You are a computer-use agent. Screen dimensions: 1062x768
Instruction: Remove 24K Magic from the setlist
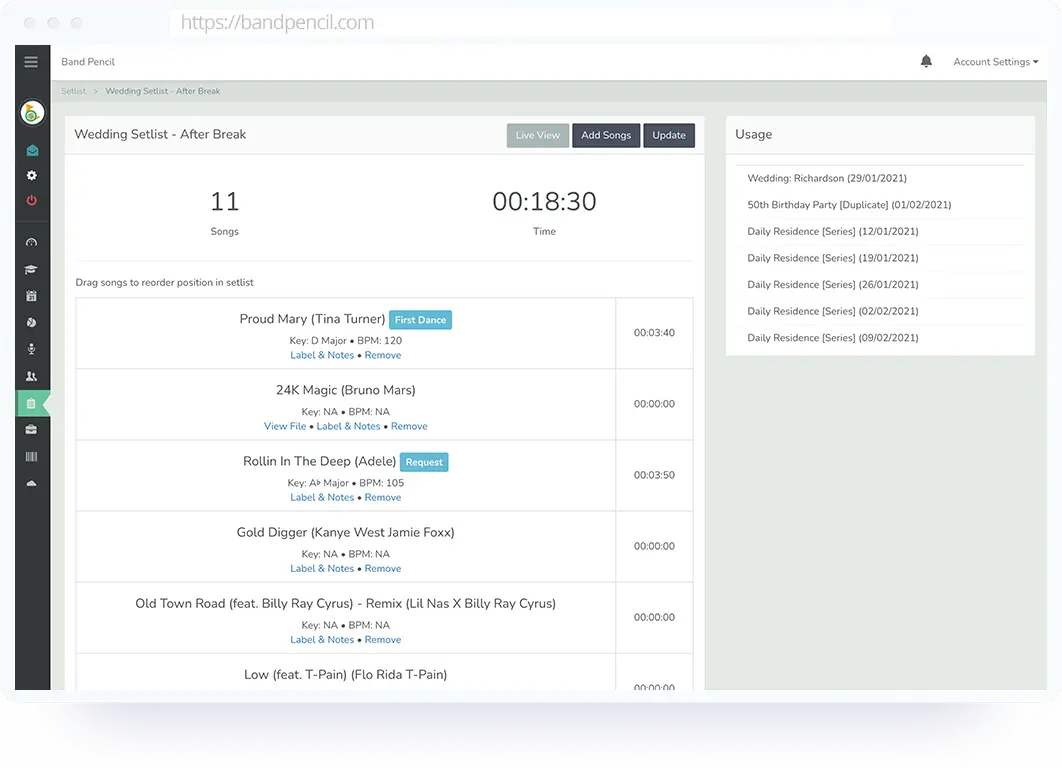(x=409, y=426)
